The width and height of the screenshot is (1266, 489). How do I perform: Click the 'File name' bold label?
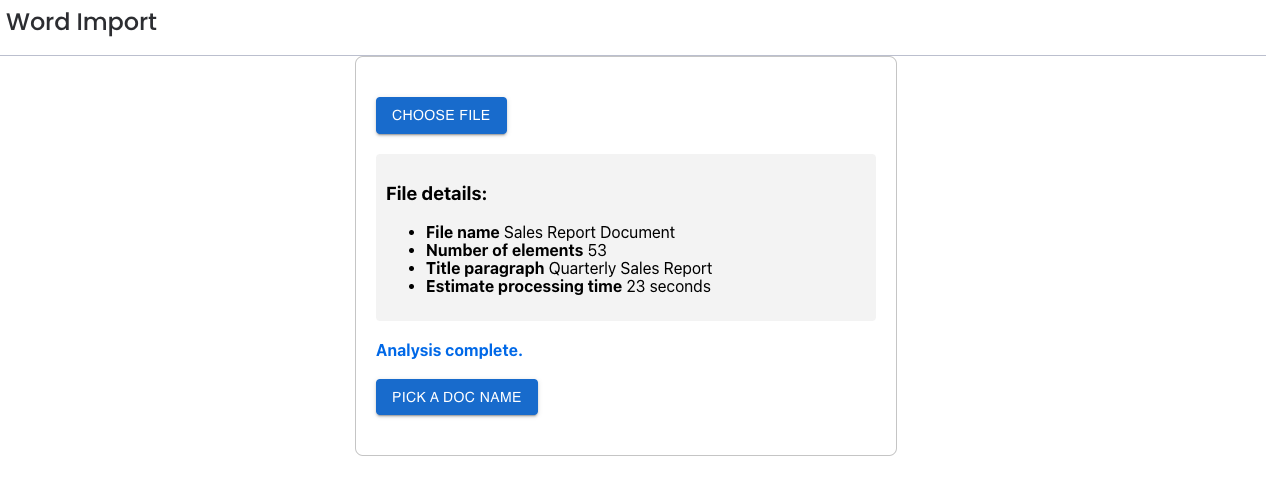[462, 232]
